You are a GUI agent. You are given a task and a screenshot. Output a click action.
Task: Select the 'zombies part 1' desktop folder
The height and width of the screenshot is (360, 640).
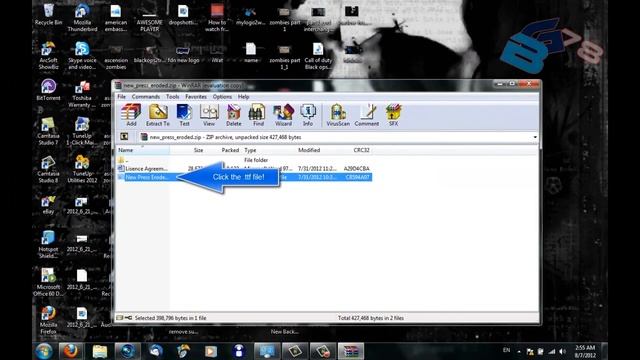[284, 19]
